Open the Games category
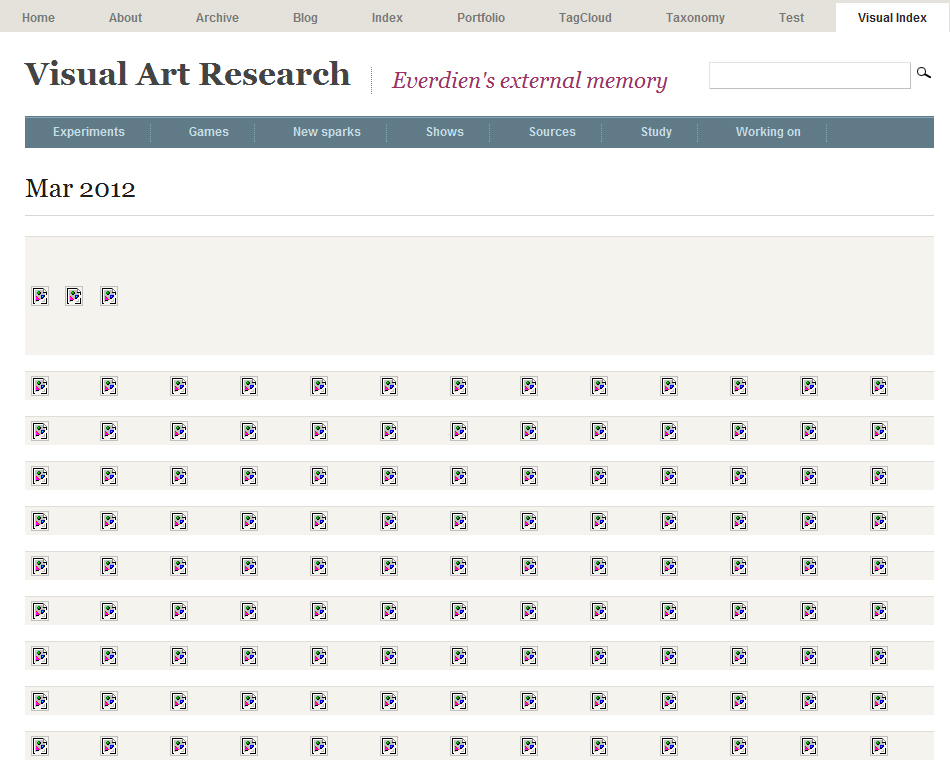This screenshot has width=950, height=773. [x=208, y=131]
